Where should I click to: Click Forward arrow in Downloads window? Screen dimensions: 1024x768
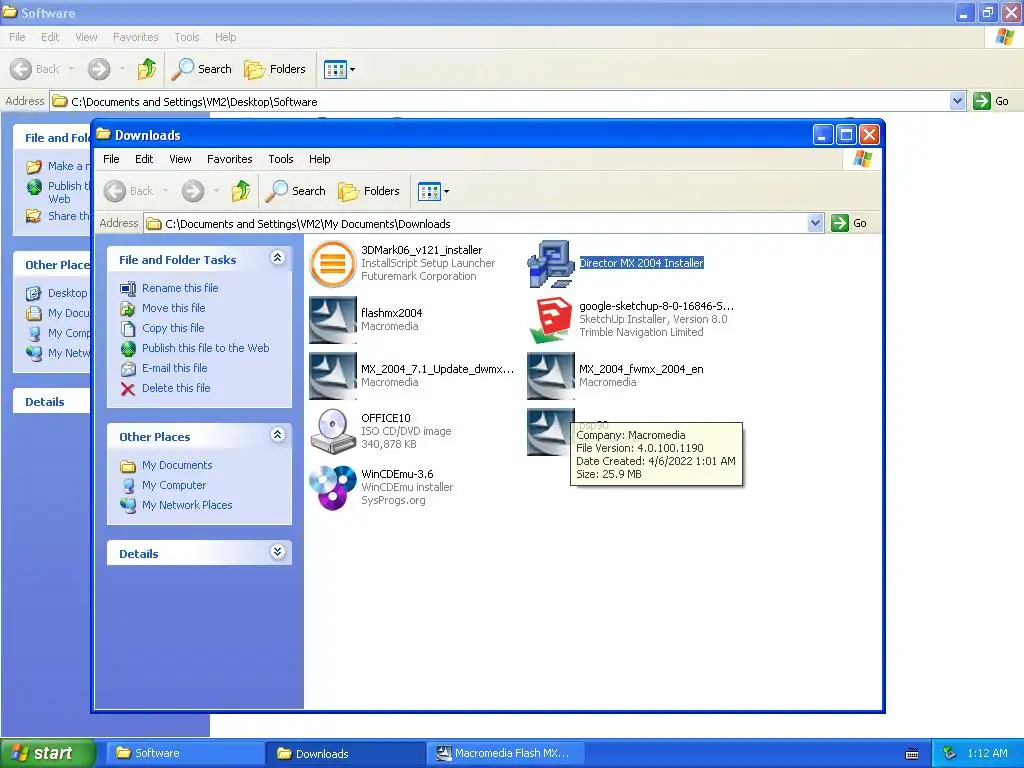[x=193, y=191]
